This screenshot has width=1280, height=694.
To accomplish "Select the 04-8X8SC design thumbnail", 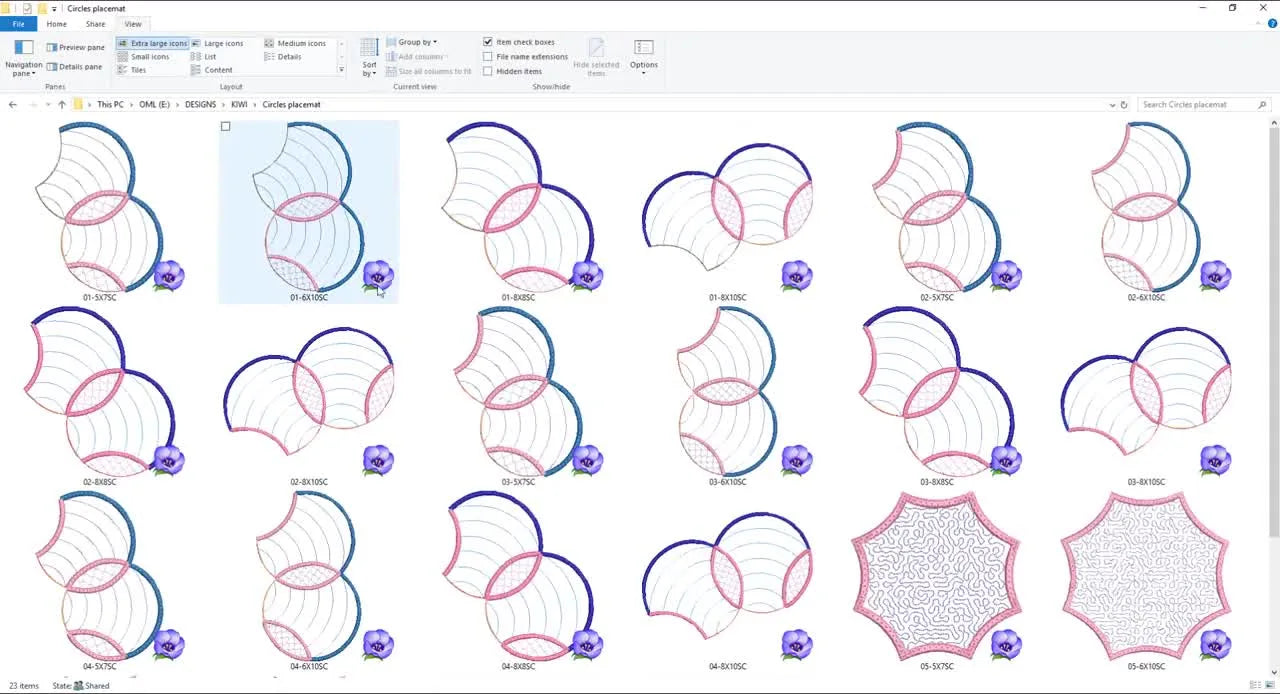I will pyautogui.click(x=518, y=575).
